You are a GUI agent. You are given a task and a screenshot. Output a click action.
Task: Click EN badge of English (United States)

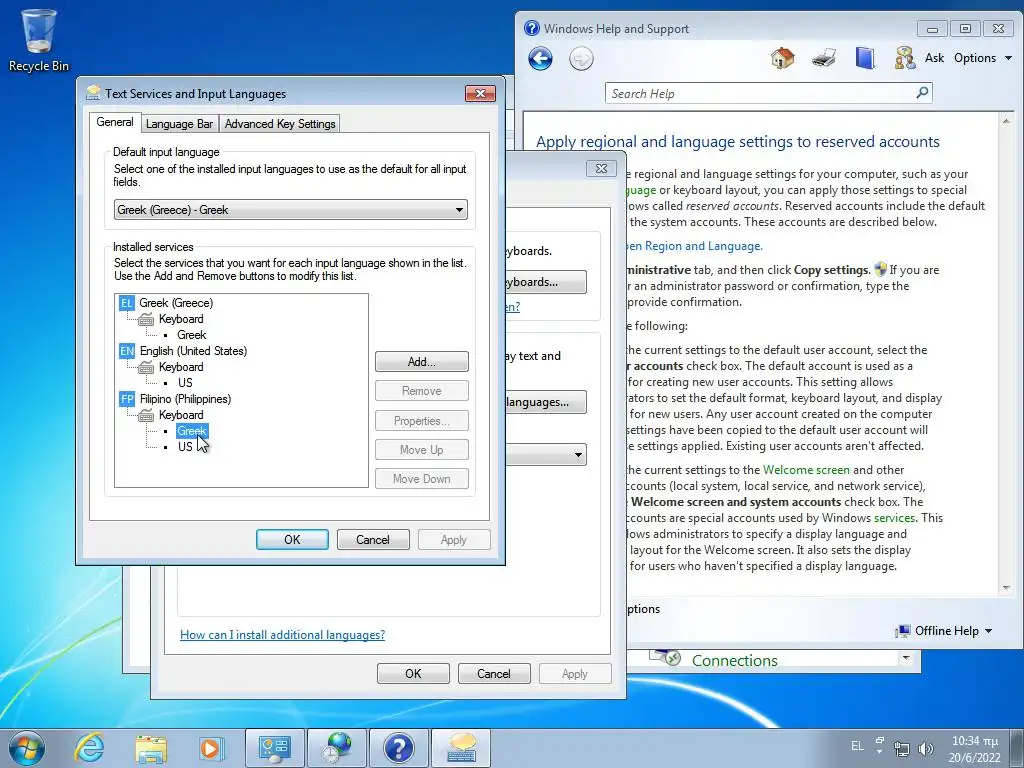(126, 351)
